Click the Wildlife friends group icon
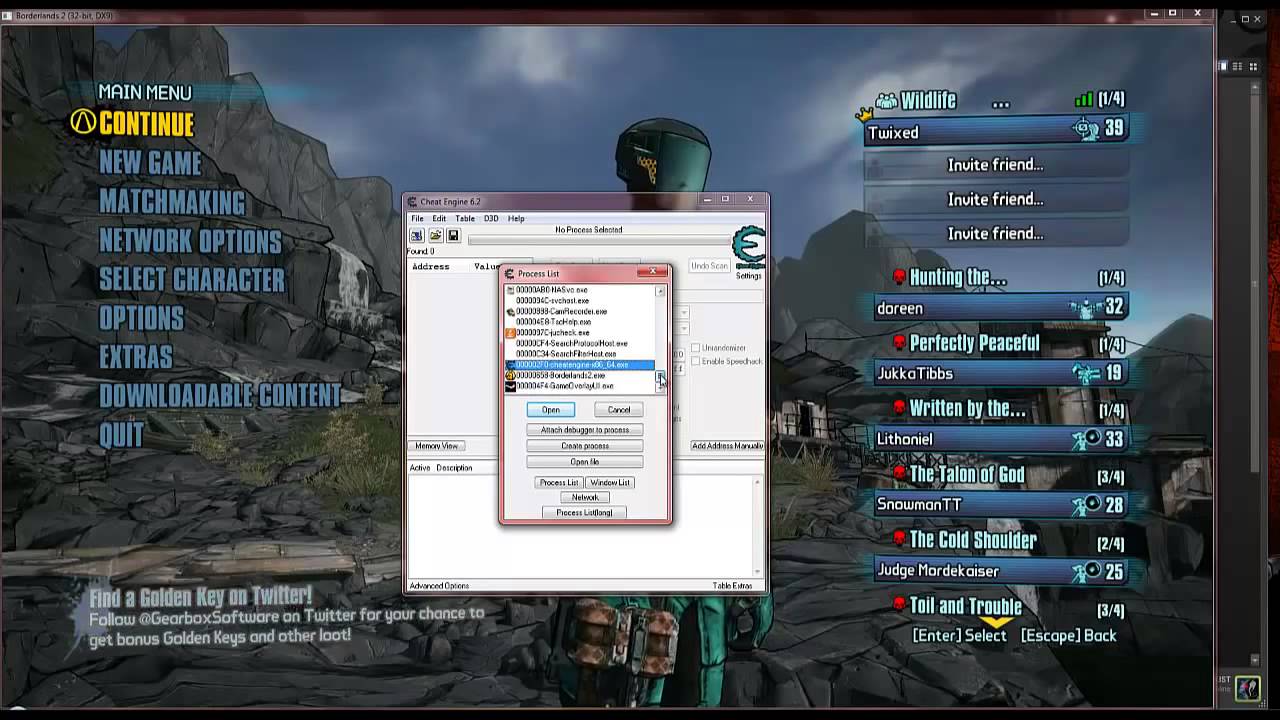 click(x=887, y=100)
